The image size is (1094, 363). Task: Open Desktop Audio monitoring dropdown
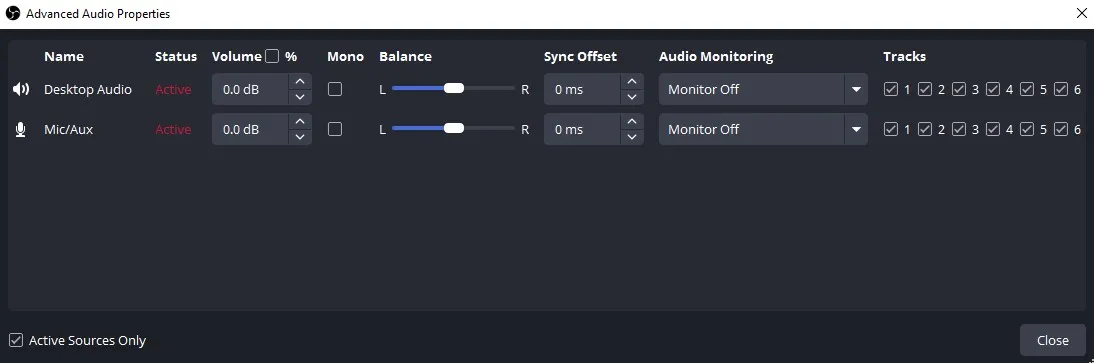point(763,89)
